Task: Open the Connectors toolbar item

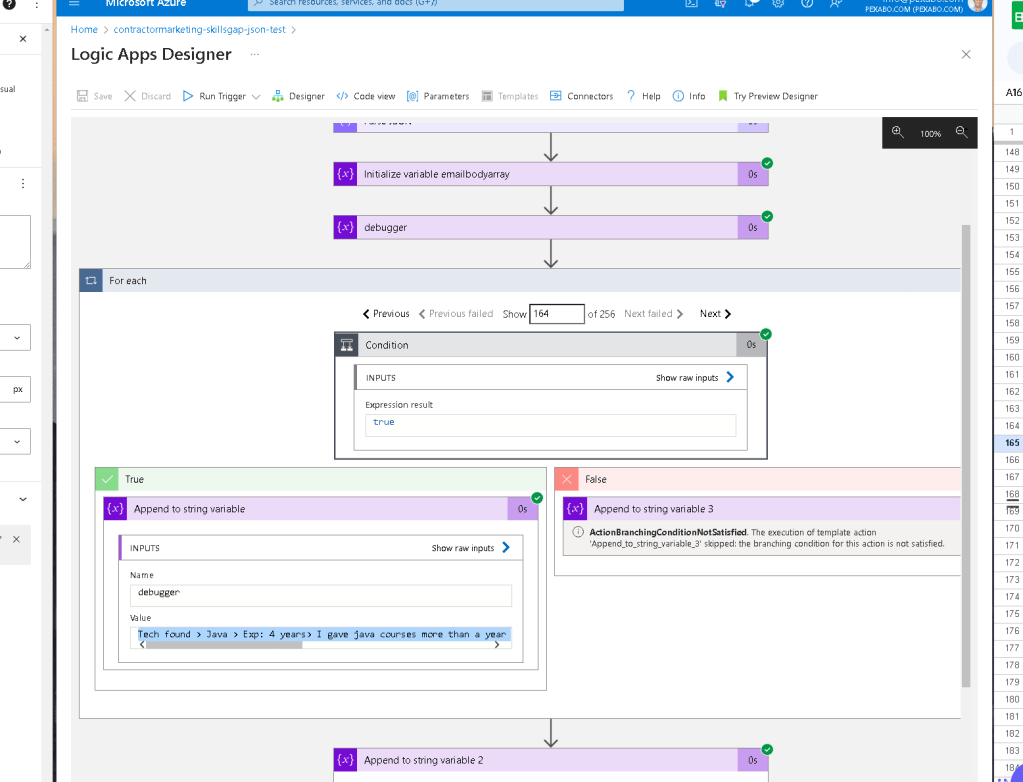Action: (x=581, y=96)
